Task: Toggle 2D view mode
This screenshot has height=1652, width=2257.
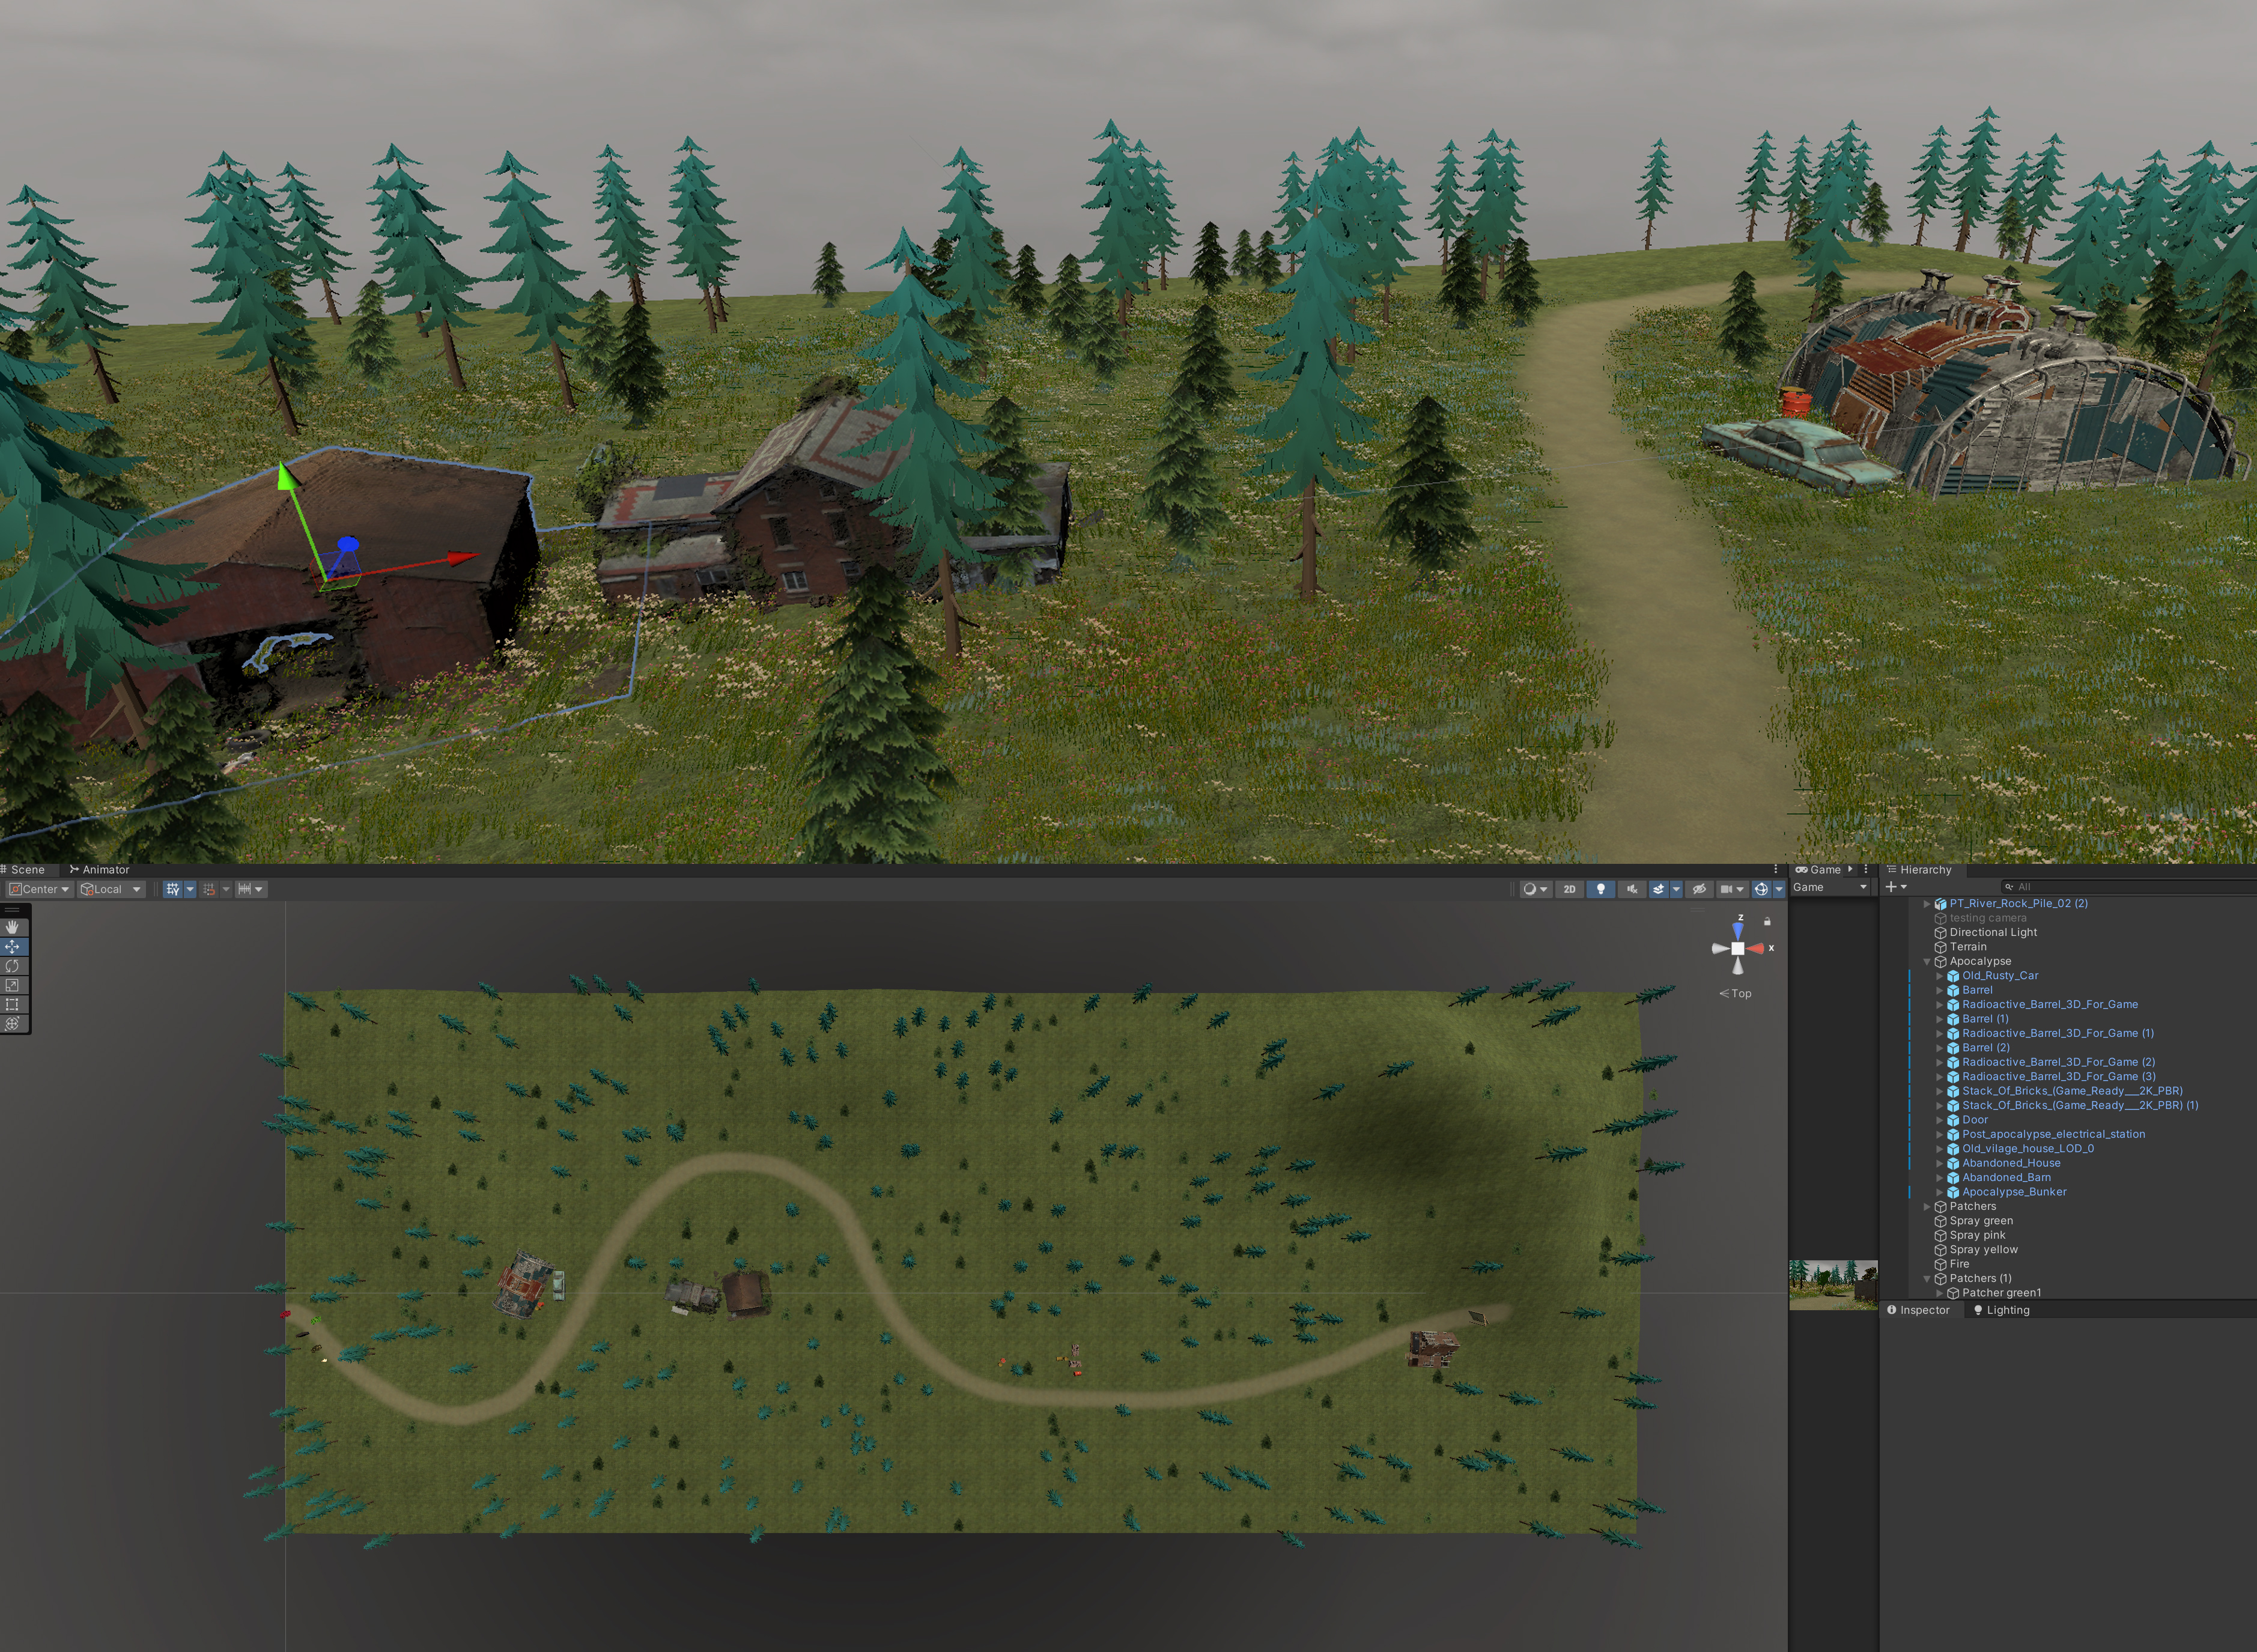Action: tap(1569, 889)
